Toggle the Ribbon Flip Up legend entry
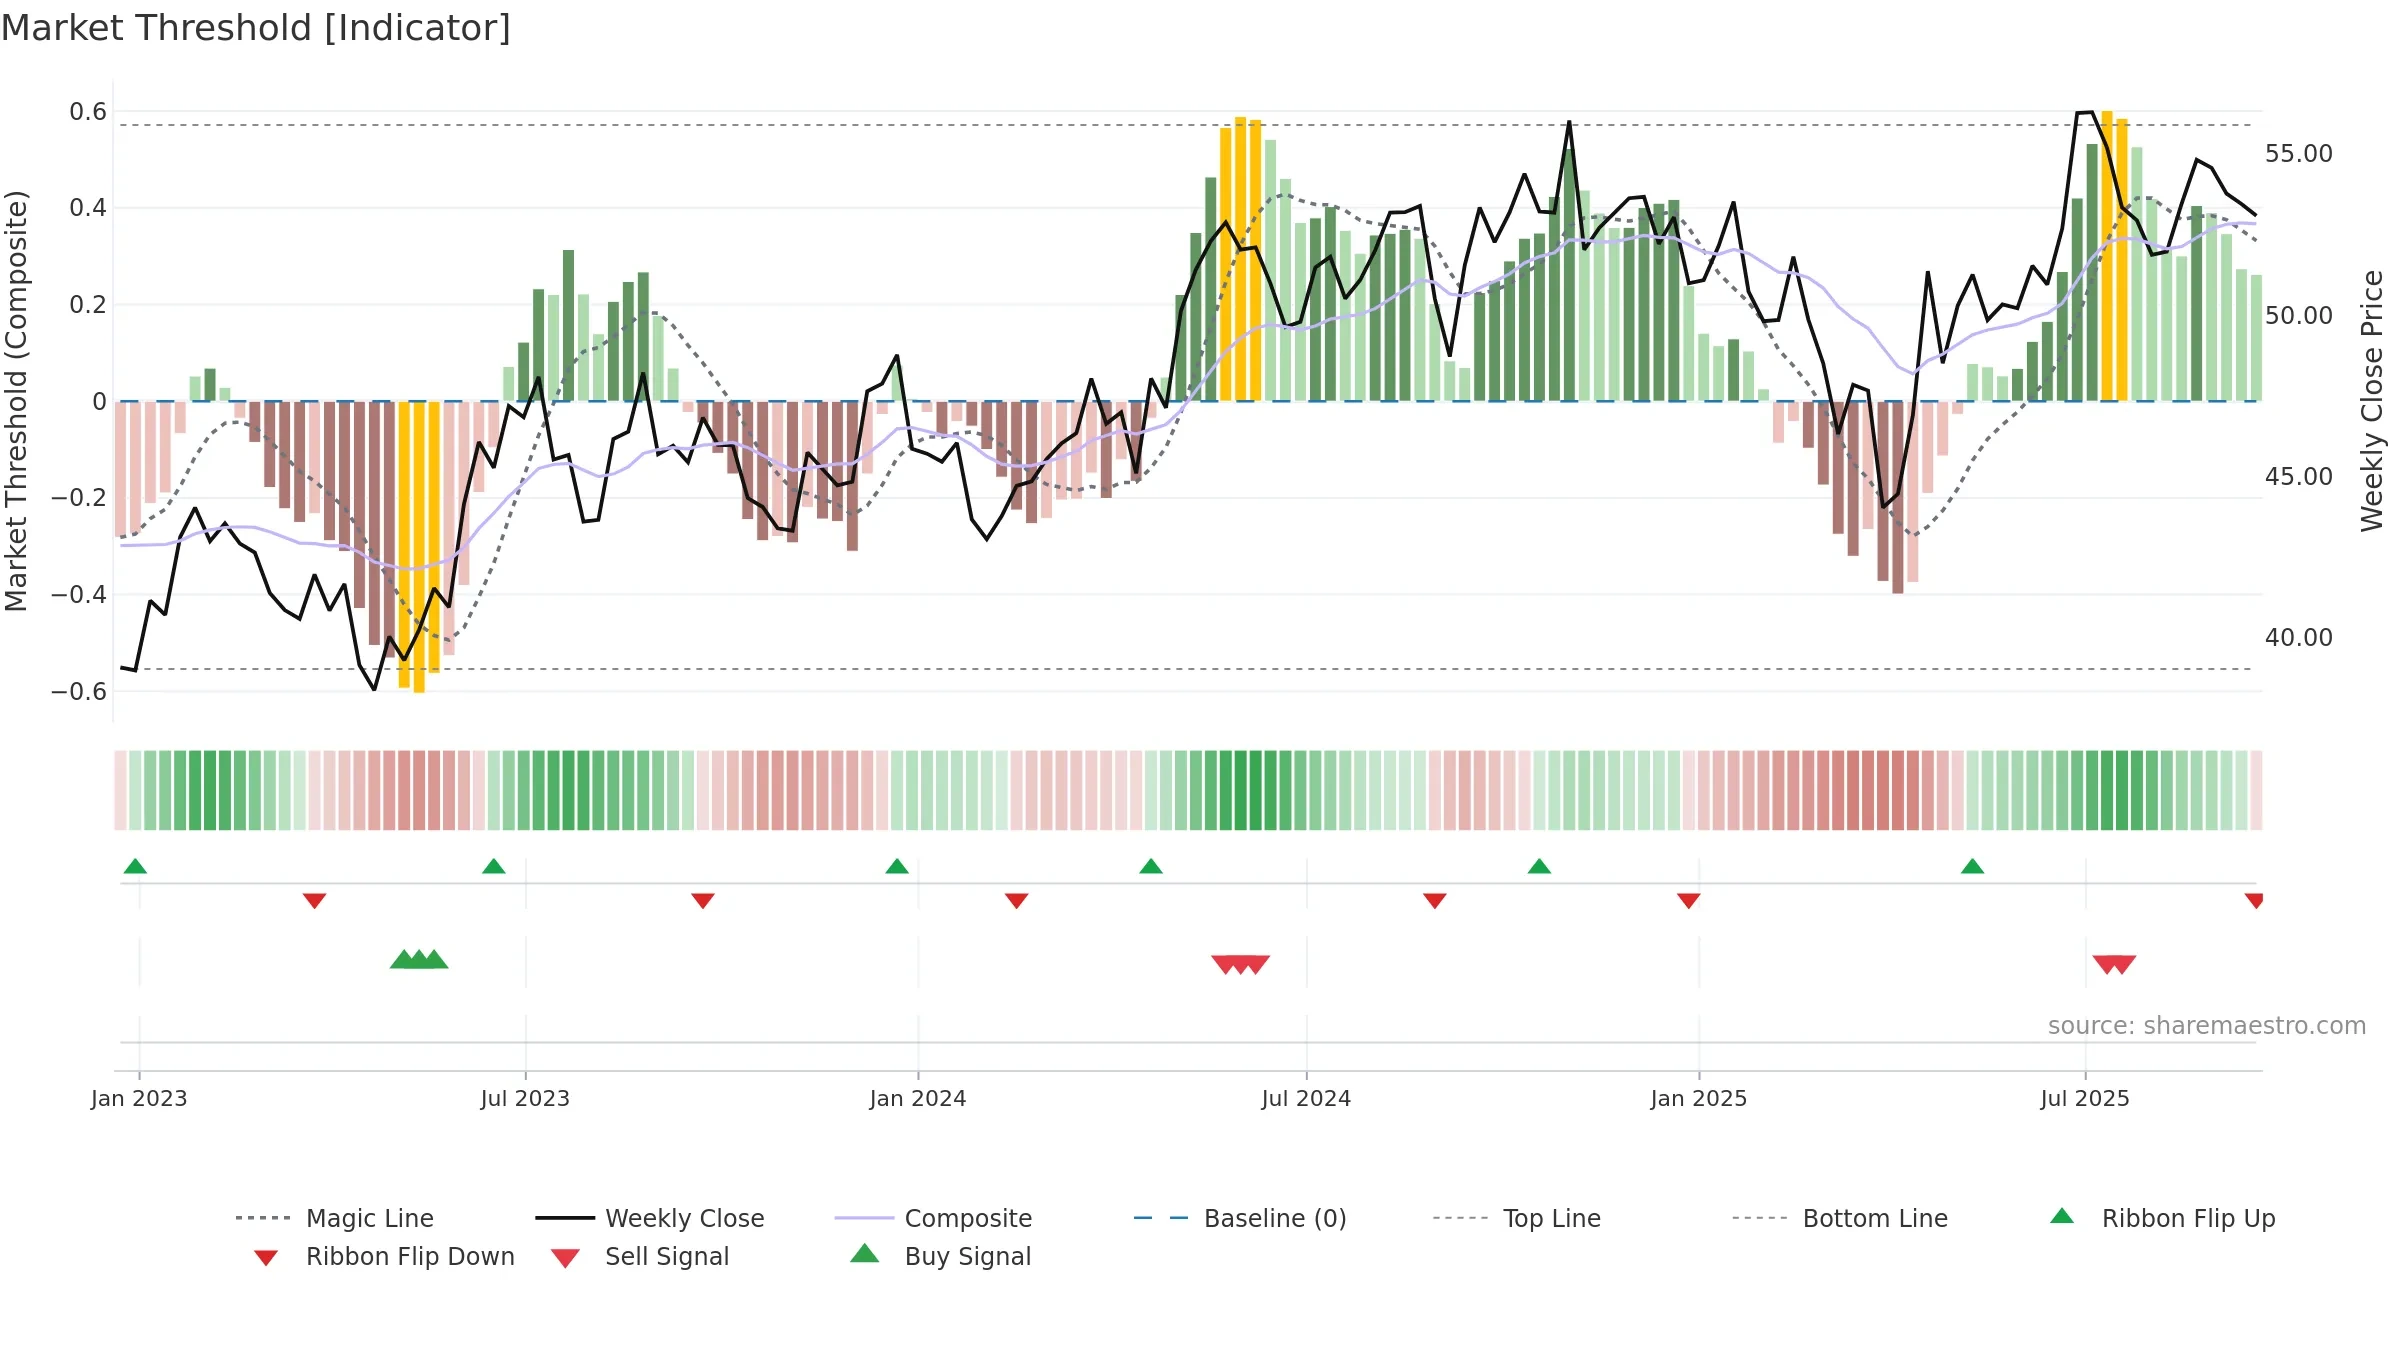This screenshot has height=1350, width=2400. coord(2162,1218)
